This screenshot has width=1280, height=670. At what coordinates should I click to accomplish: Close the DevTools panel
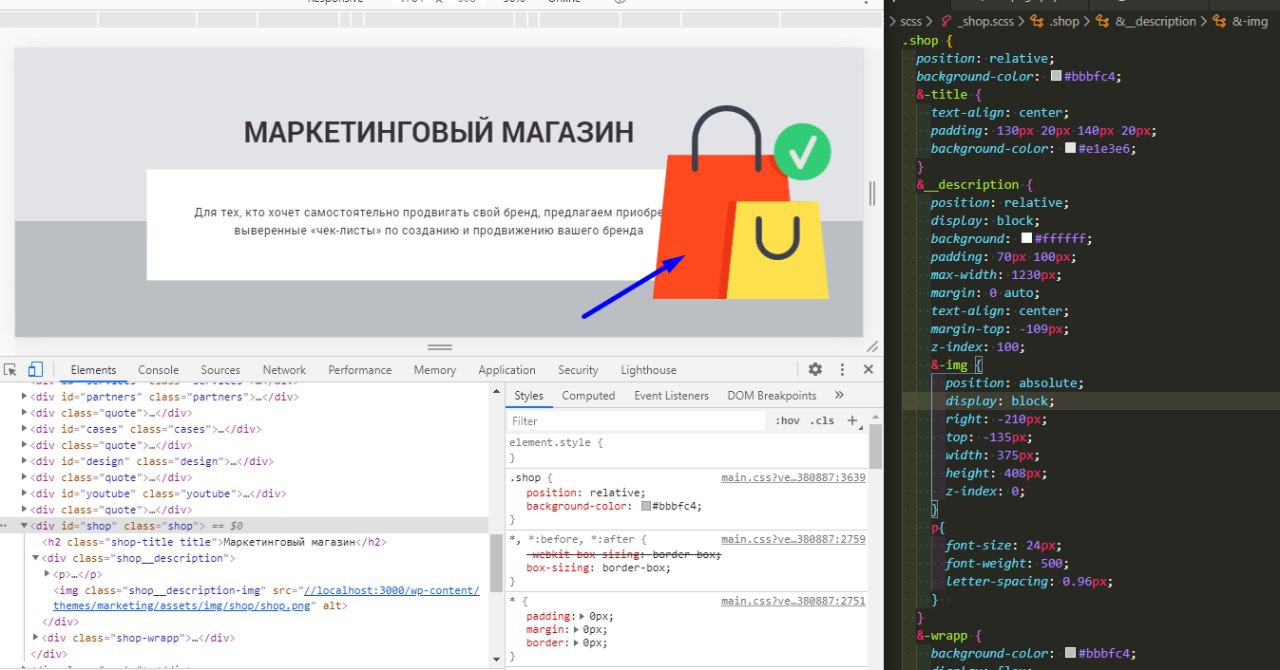click(868, 369)
